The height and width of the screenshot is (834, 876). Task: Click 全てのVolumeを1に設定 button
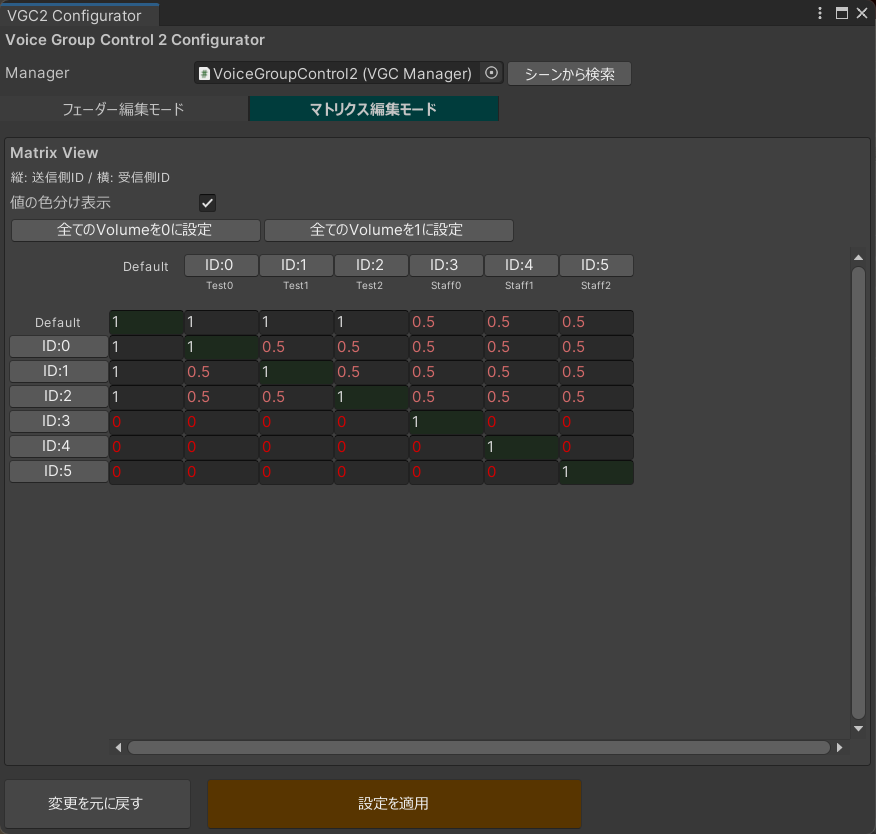tap(389, 230)
